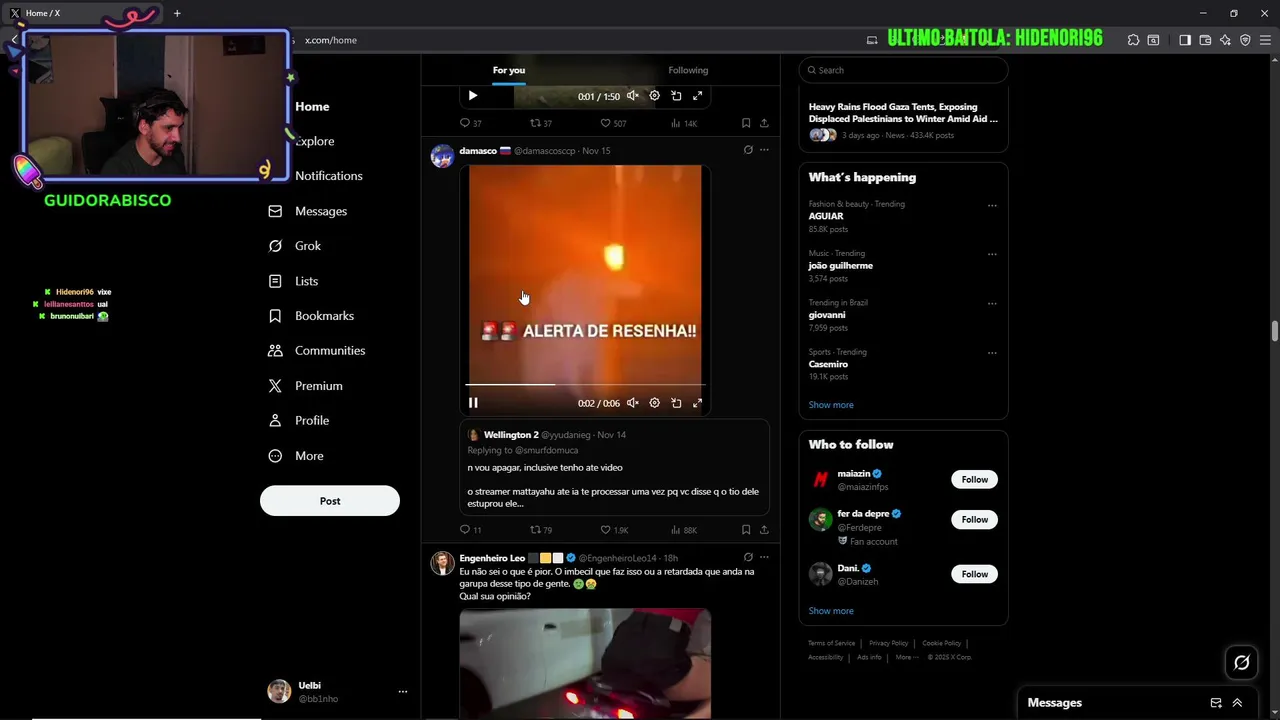1280x720 pixels.
Task: Open the Grok explain icon on damasco's post
Action: pos(748,150)
